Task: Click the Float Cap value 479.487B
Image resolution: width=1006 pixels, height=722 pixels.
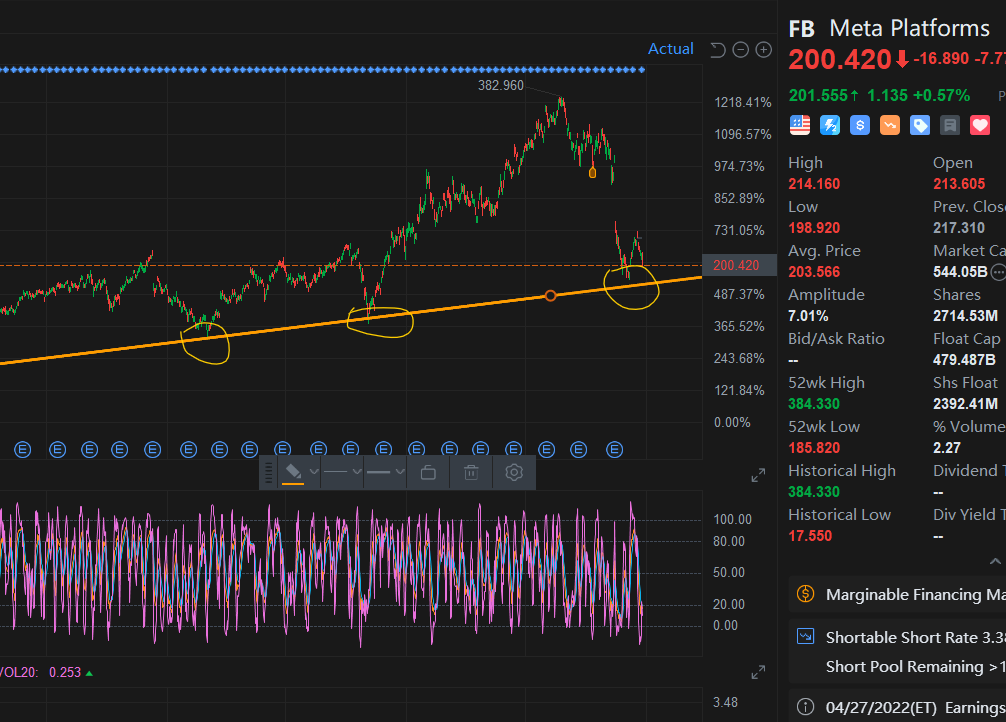Action: point(964,360)
